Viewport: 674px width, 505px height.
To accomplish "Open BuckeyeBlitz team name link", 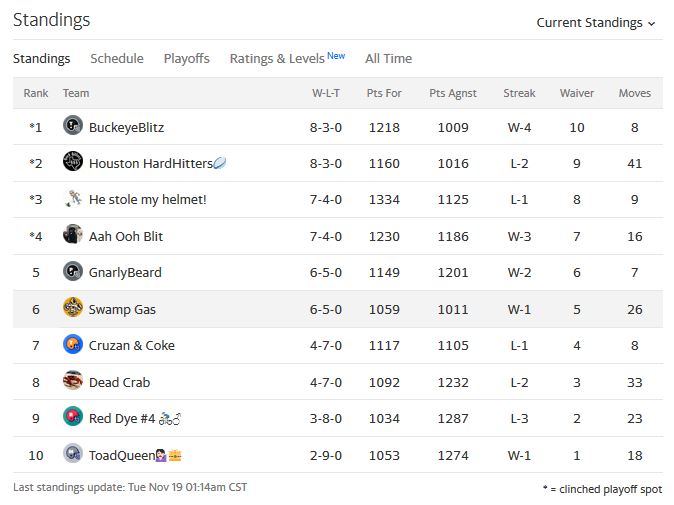I will pos(126,128).
